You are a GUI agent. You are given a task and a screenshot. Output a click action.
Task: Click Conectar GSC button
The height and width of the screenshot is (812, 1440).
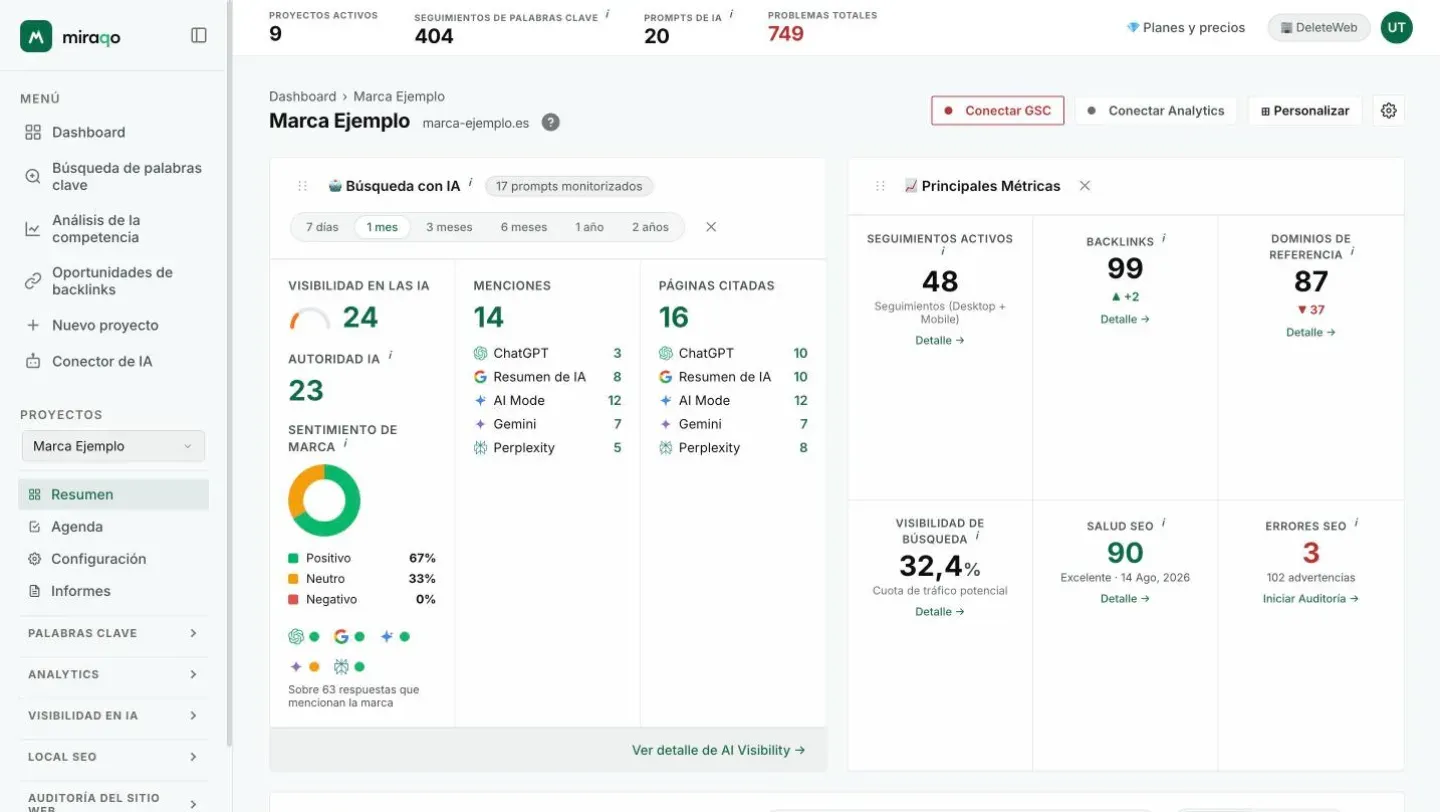coord(997,110)
